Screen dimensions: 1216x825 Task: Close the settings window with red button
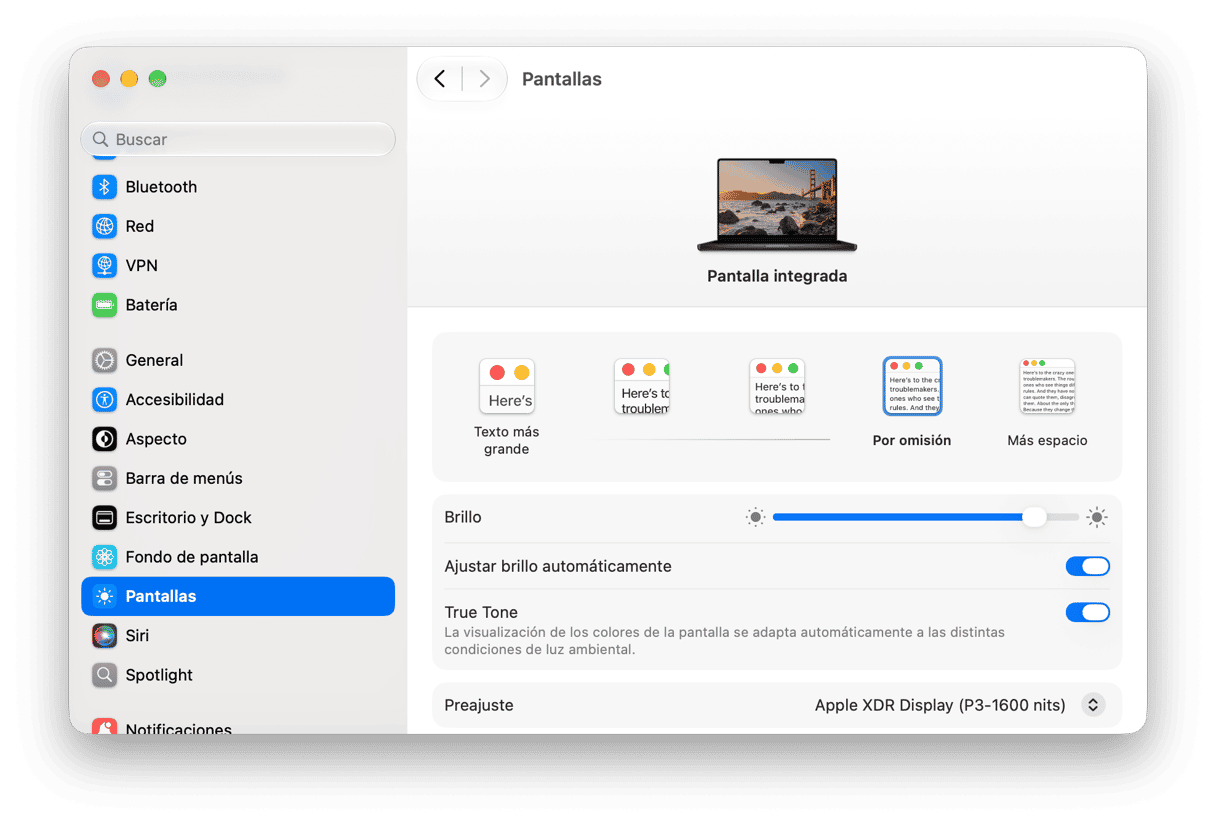coord(101,79)
